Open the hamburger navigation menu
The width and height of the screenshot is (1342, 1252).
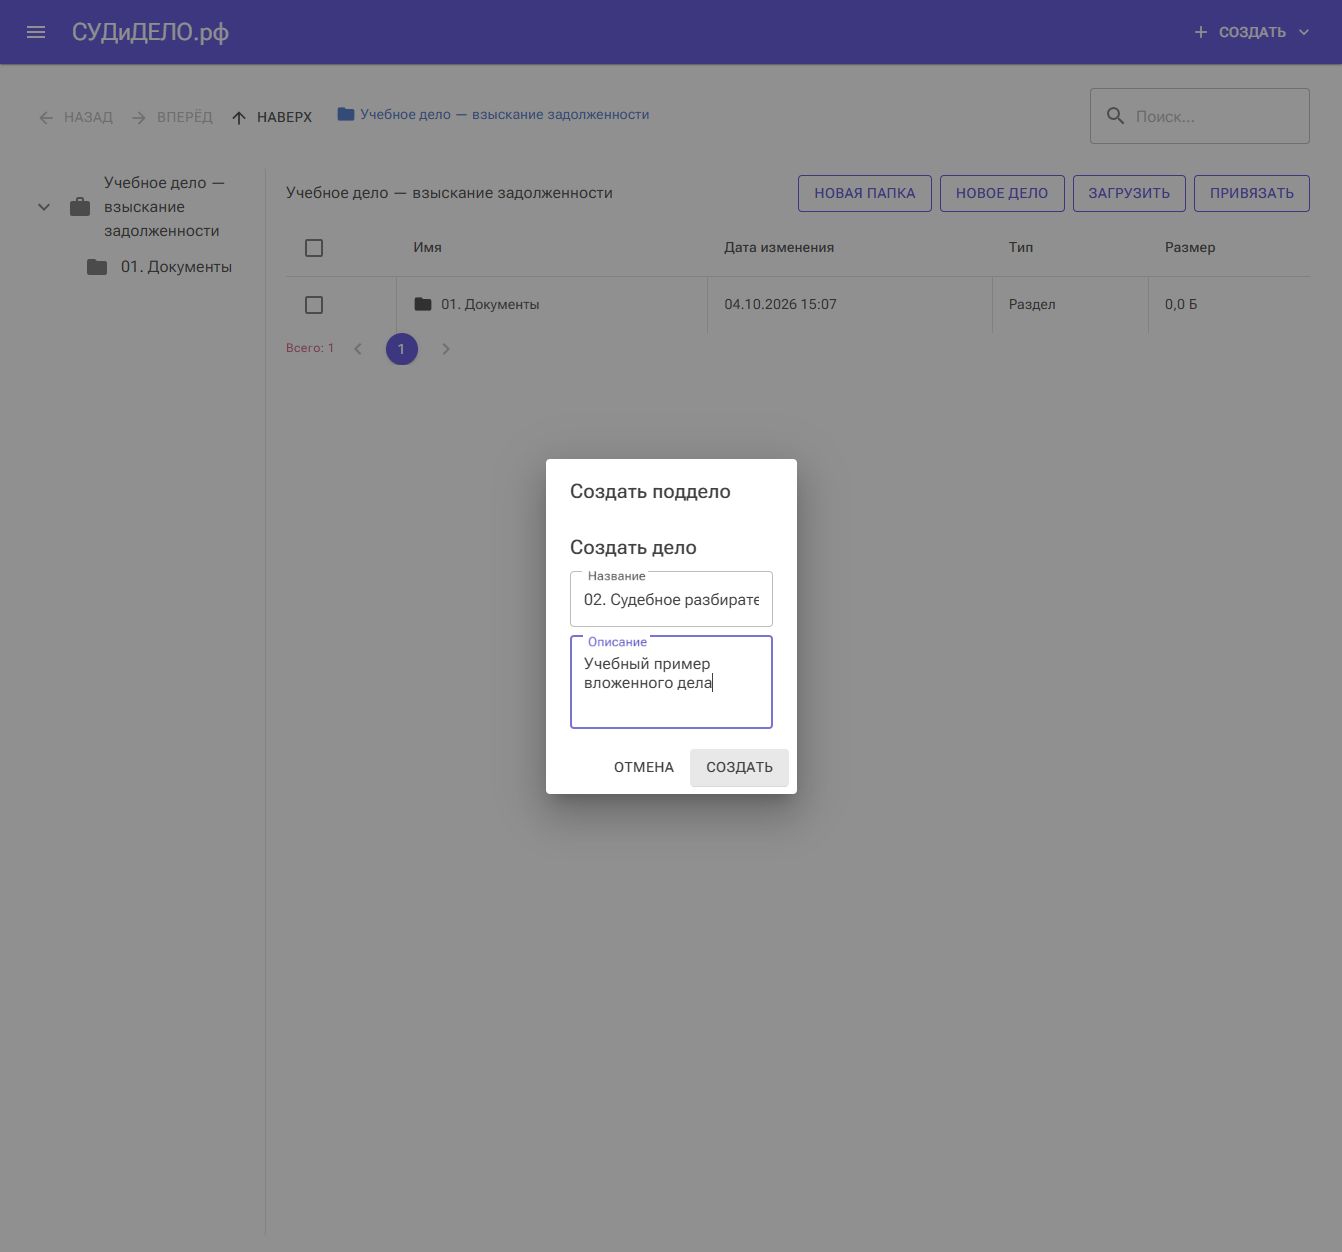(x=36, y=32)
